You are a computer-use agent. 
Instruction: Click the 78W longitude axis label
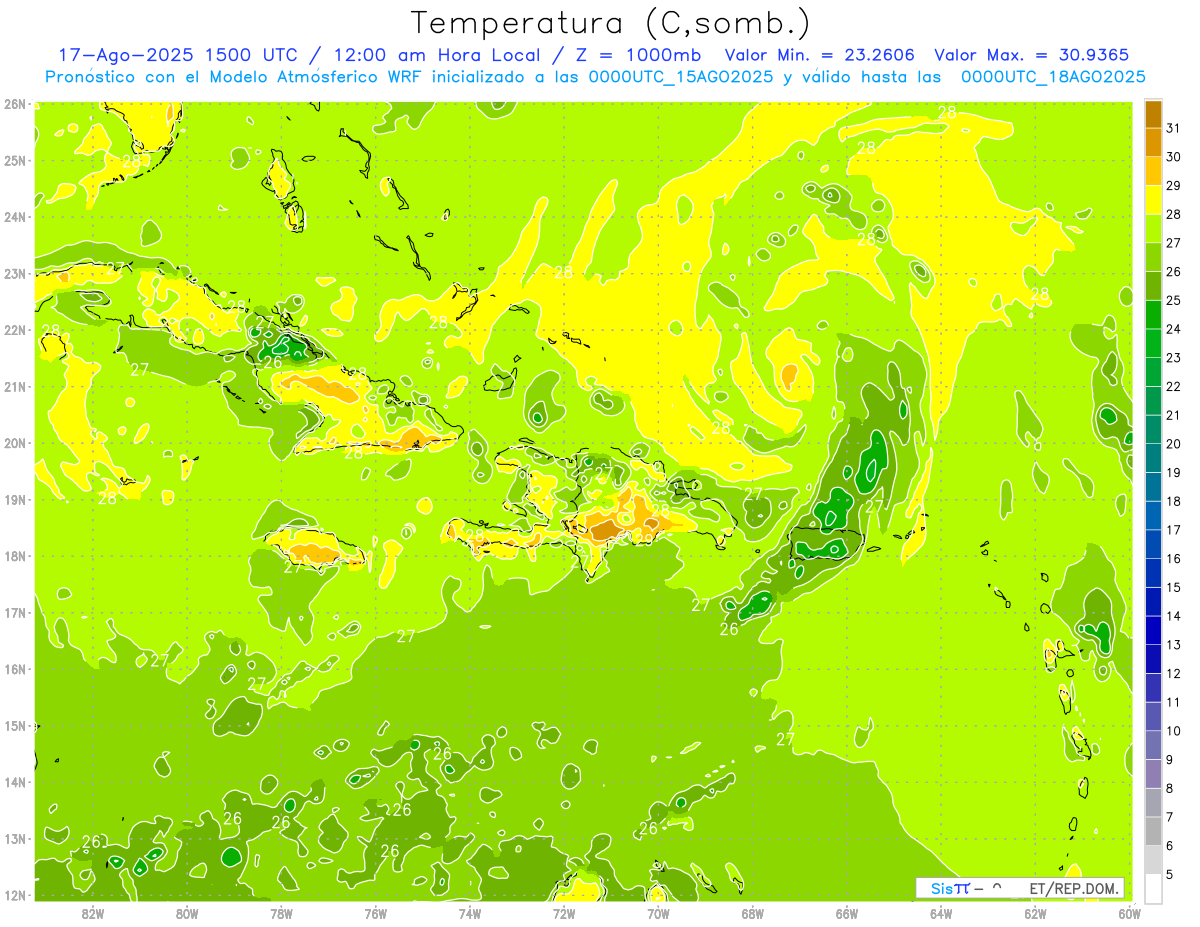click(281, 913)
